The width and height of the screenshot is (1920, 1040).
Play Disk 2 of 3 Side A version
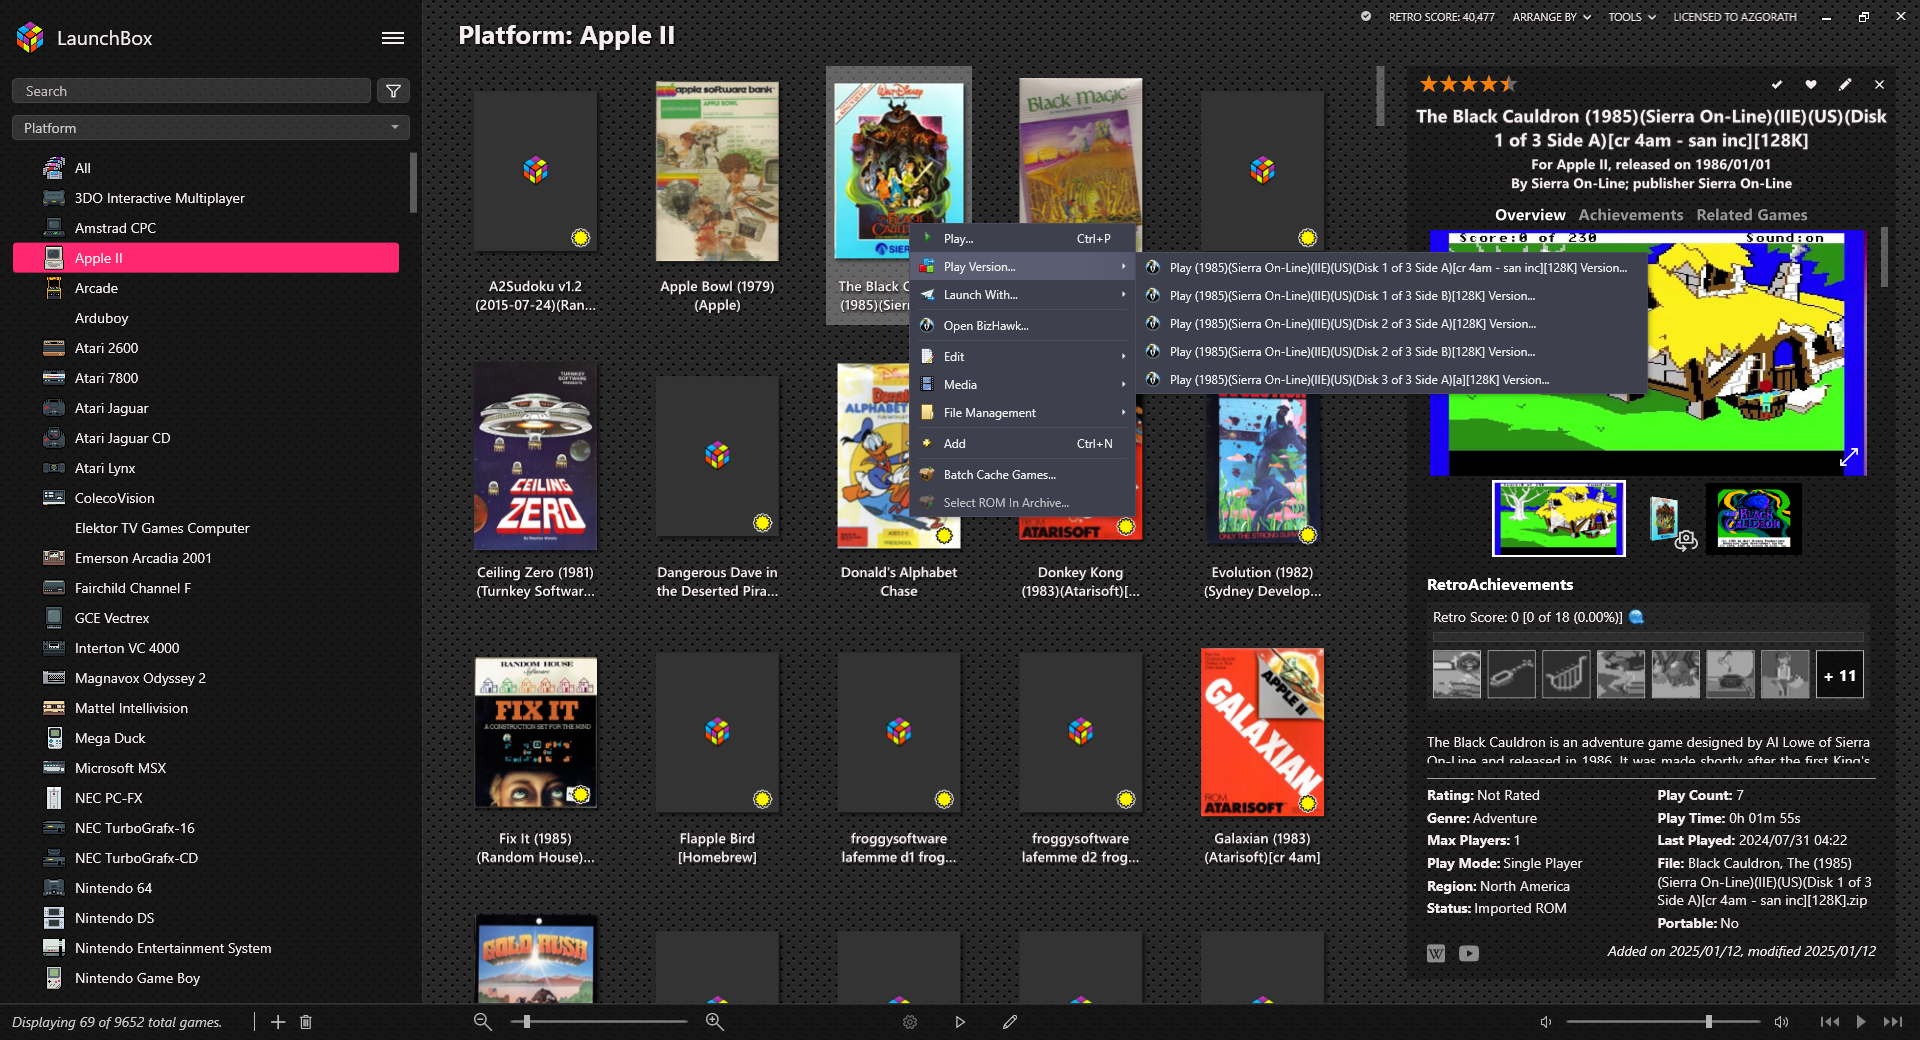pyautogui.click(x=1391, y=324)
